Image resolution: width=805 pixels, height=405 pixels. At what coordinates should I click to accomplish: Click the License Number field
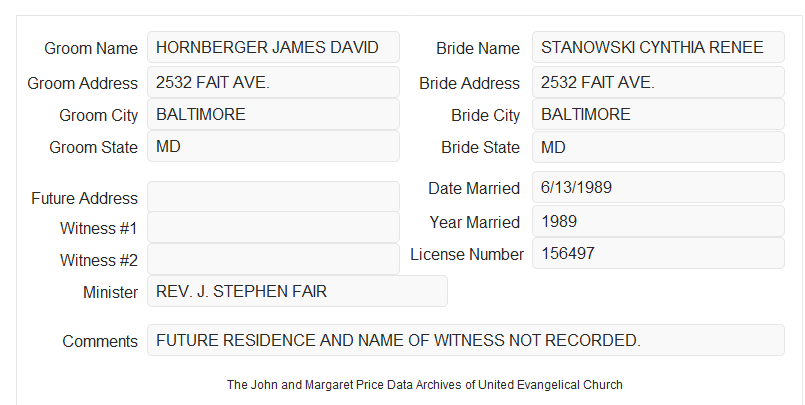(658, 253)
